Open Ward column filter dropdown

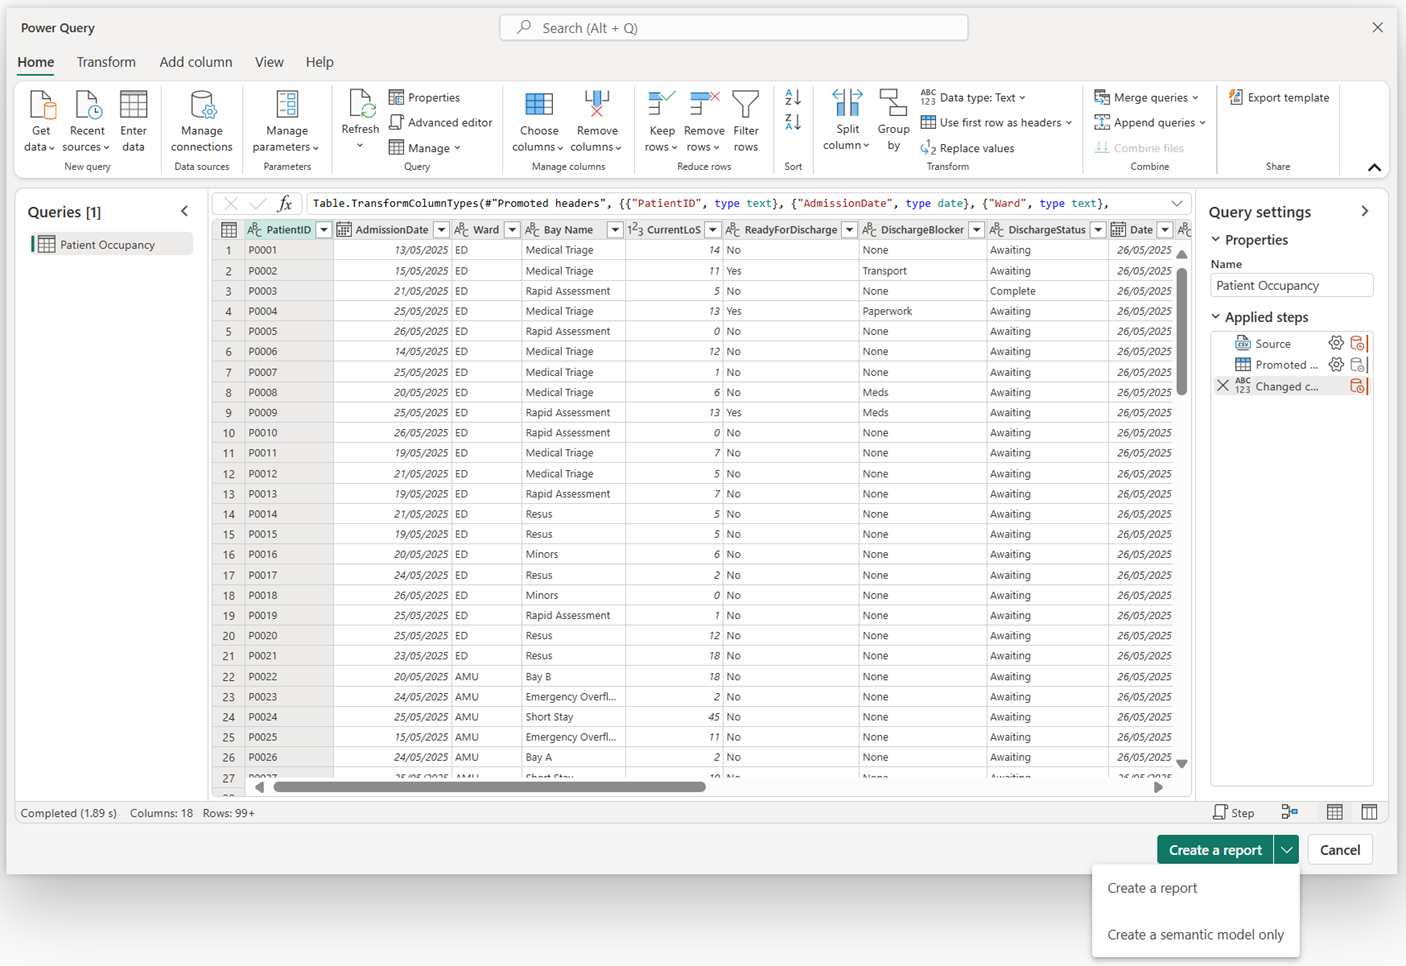pos(512,230)
